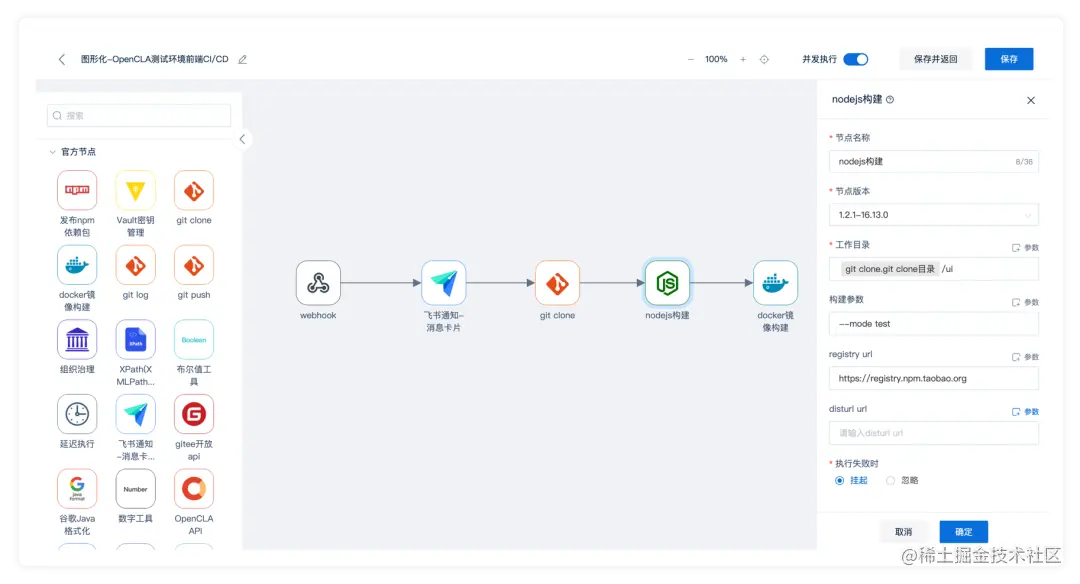Click 参数 link beside disturl url
1080x584 pixels.
click(1025, 412)
